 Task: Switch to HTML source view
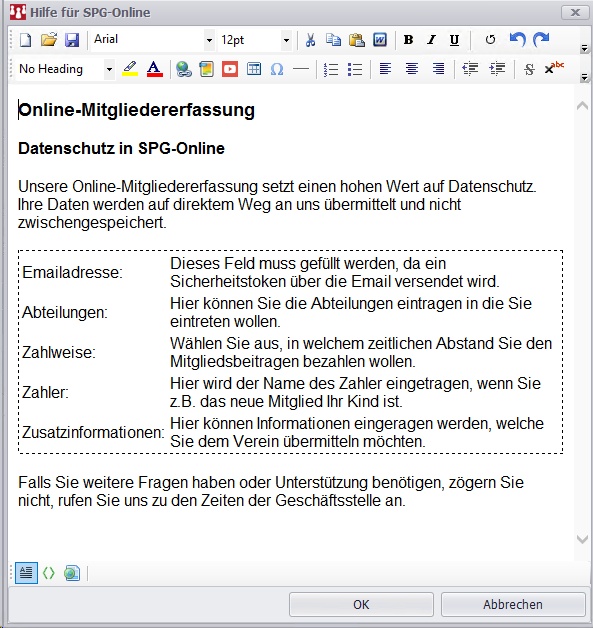(x=49, y=573)
